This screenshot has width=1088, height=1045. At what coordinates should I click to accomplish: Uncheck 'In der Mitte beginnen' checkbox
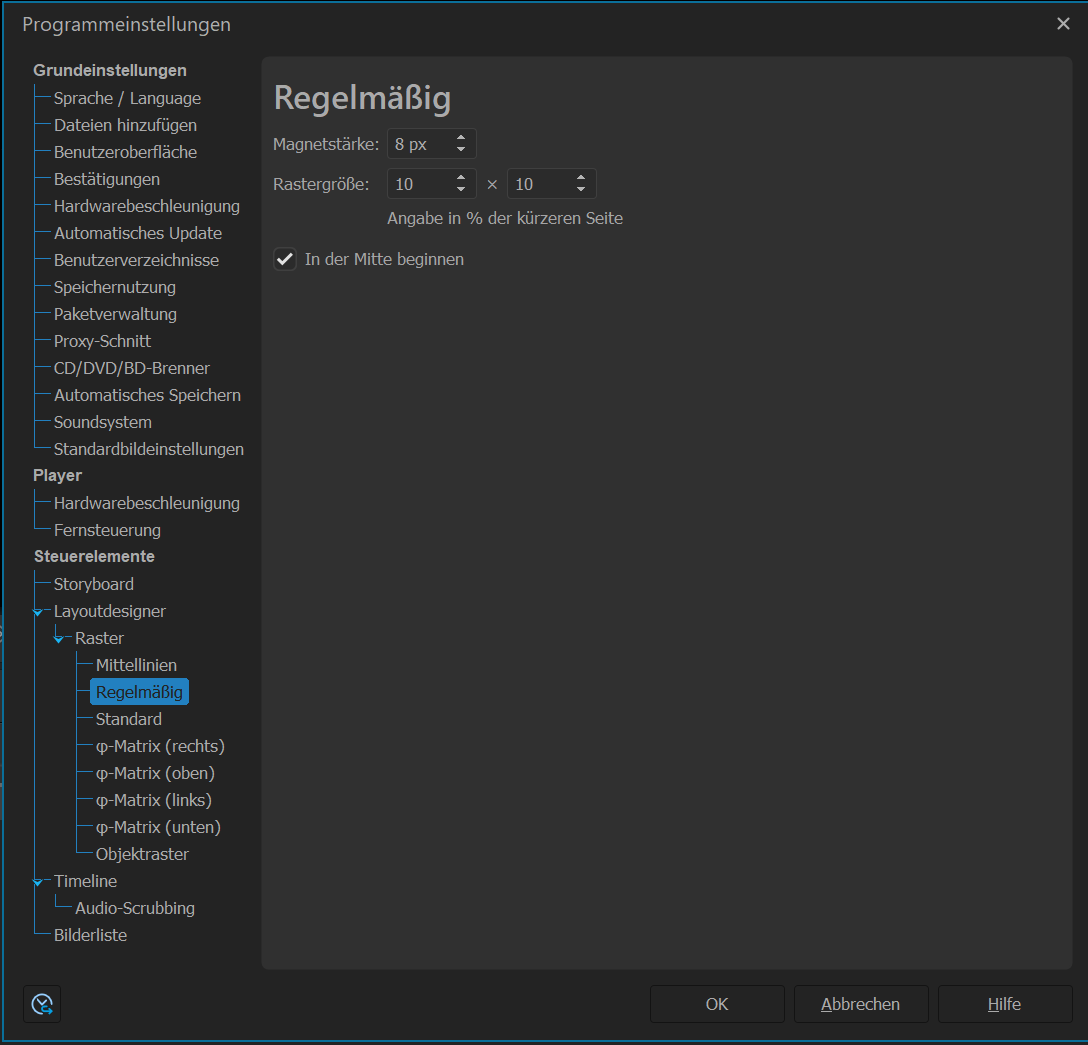click(x=286, y=259)
